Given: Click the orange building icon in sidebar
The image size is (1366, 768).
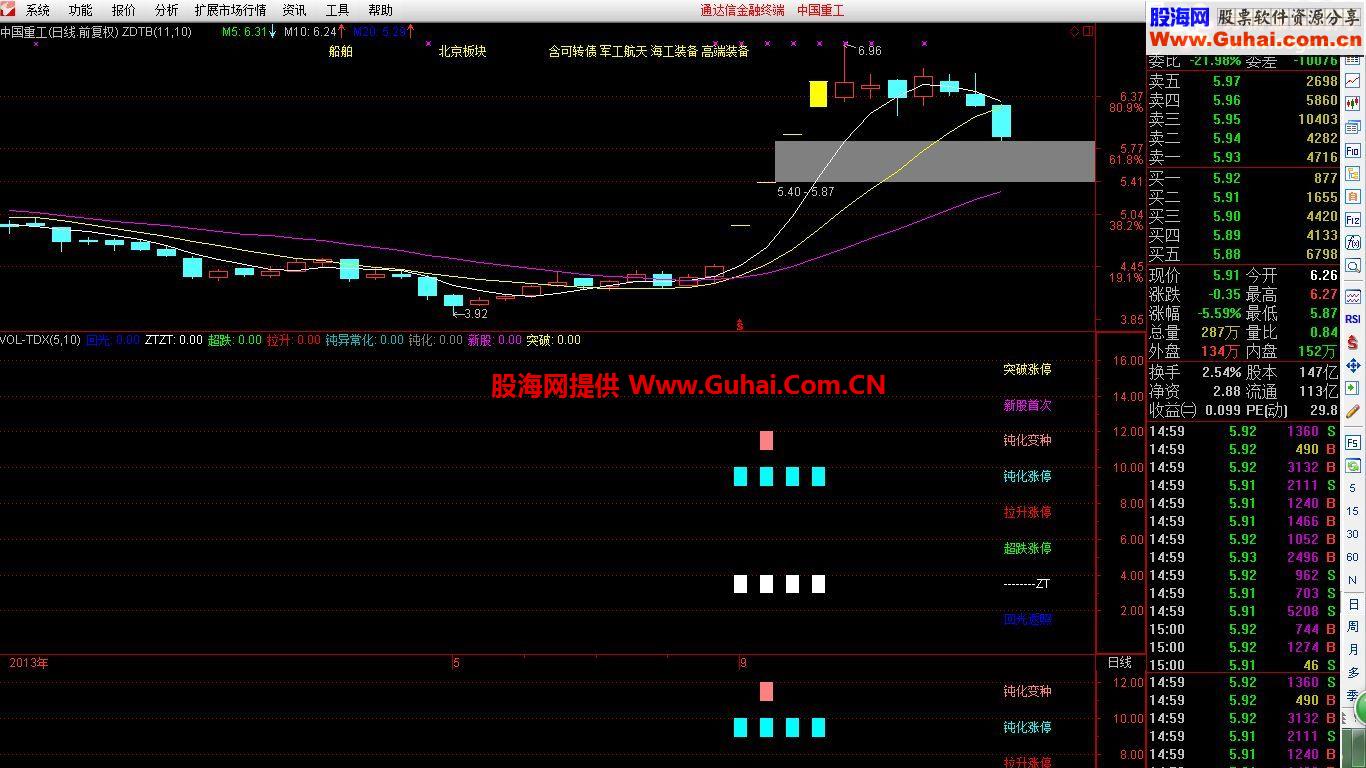Looking at the screenshot, I should coord(1353,197).
